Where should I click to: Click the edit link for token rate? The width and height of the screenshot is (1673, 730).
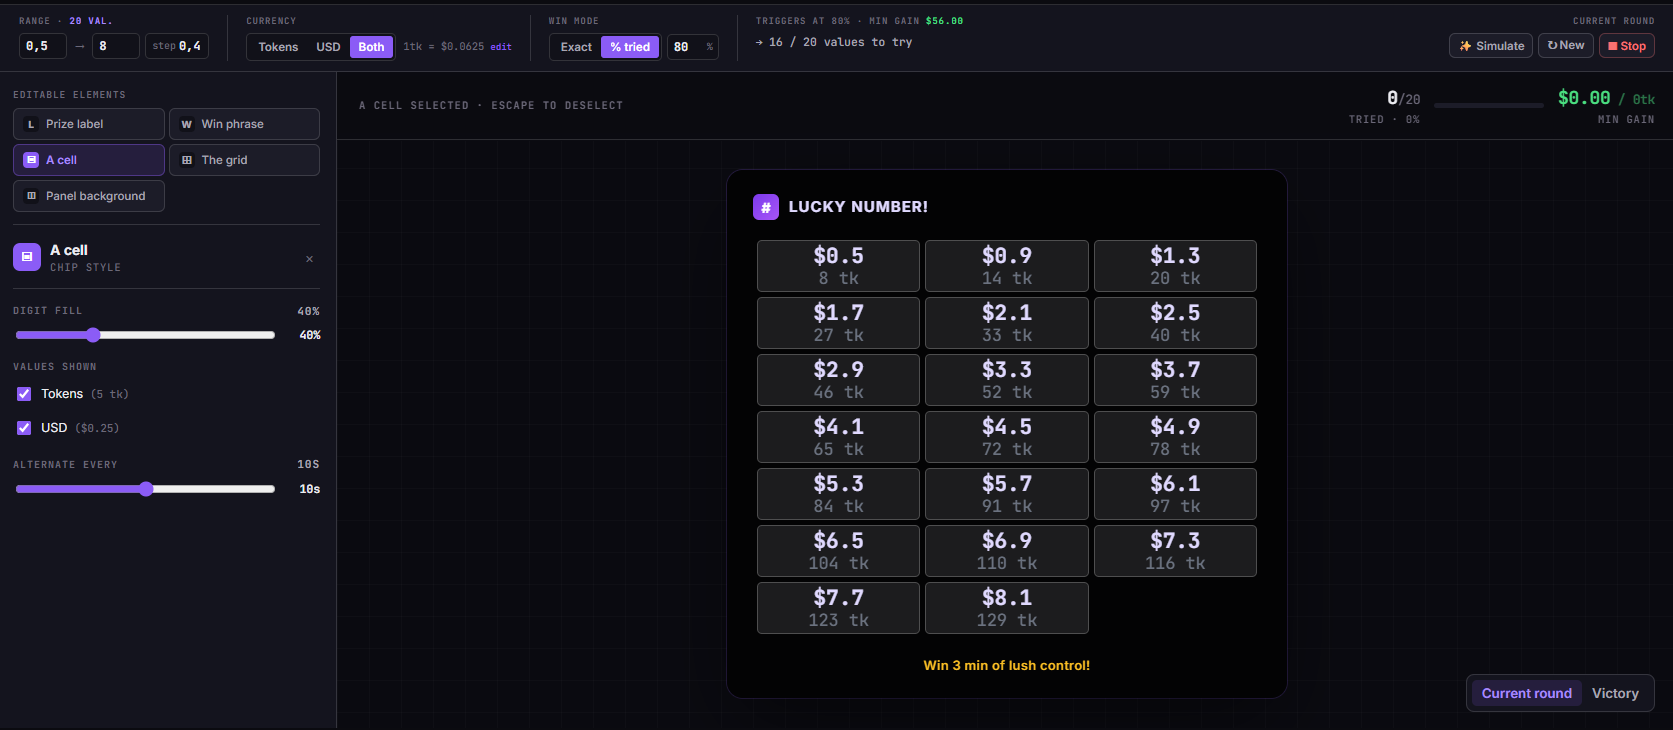click(x=501, y=47)
